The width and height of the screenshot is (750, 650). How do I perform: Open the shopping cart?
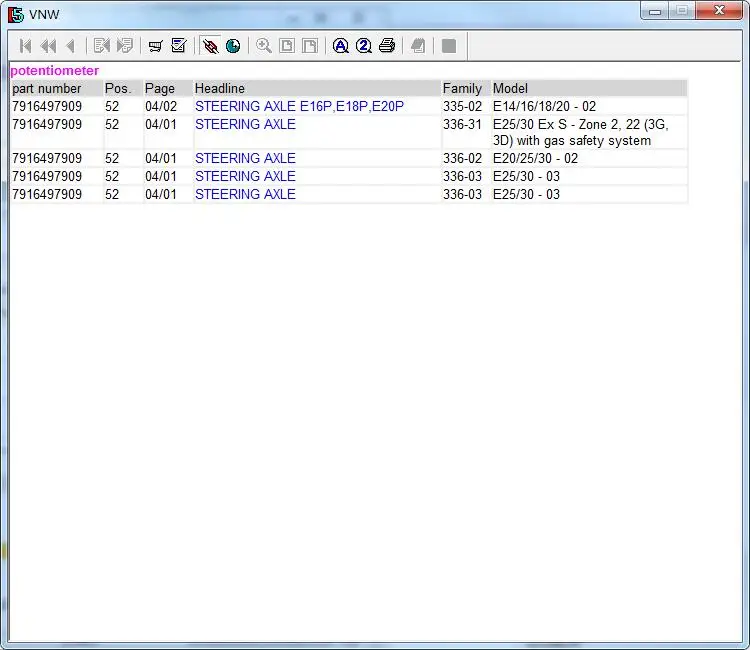point(155,46)
